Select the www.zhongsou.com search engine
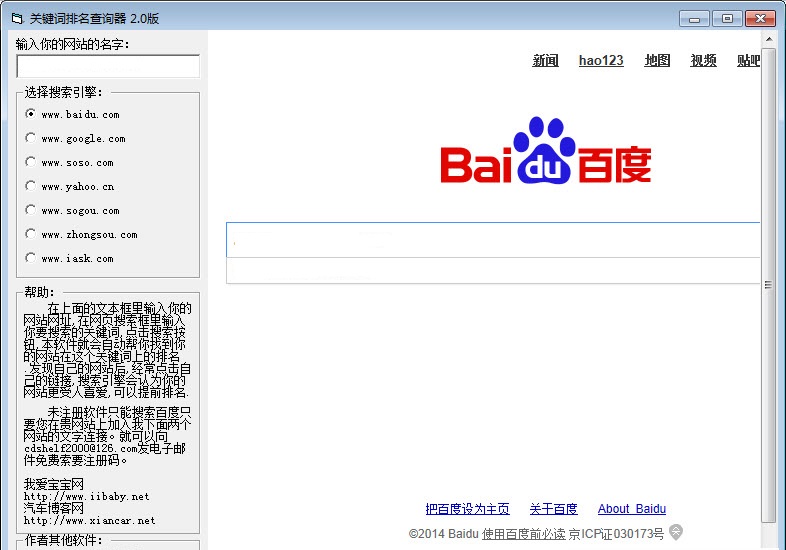 point(82,234)
